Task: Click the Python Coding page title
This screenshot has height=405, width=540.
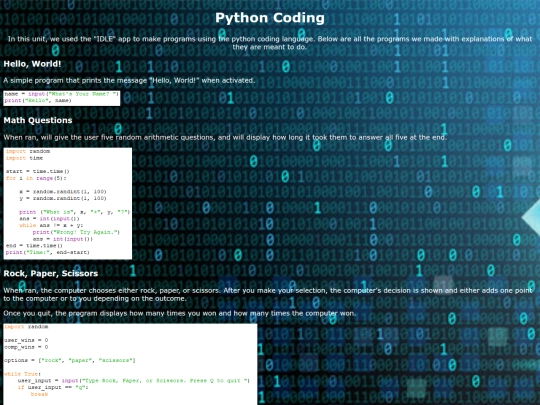Action: tap(270, 18)
